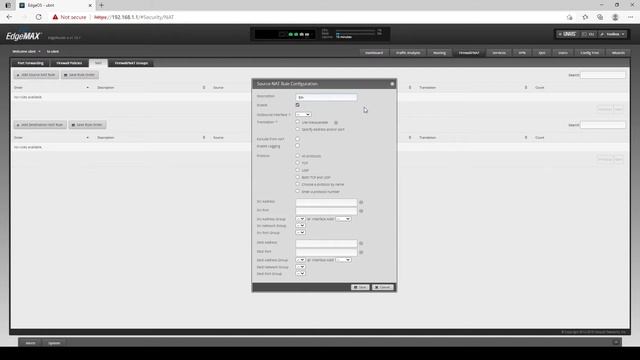Open the Routing main tab
This screenshot has width=640, height=360.
(x=440, y=53)
